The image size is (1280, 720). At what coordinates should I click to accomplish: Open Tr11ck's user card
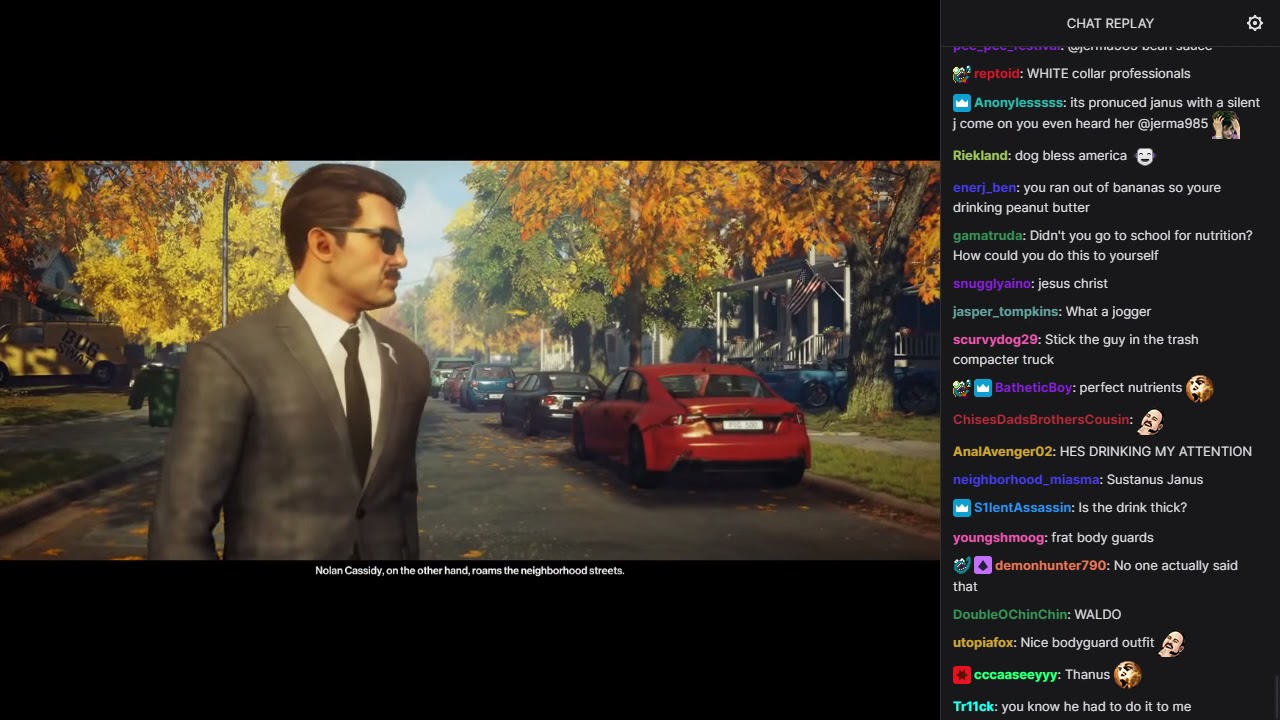coord(974,707)
